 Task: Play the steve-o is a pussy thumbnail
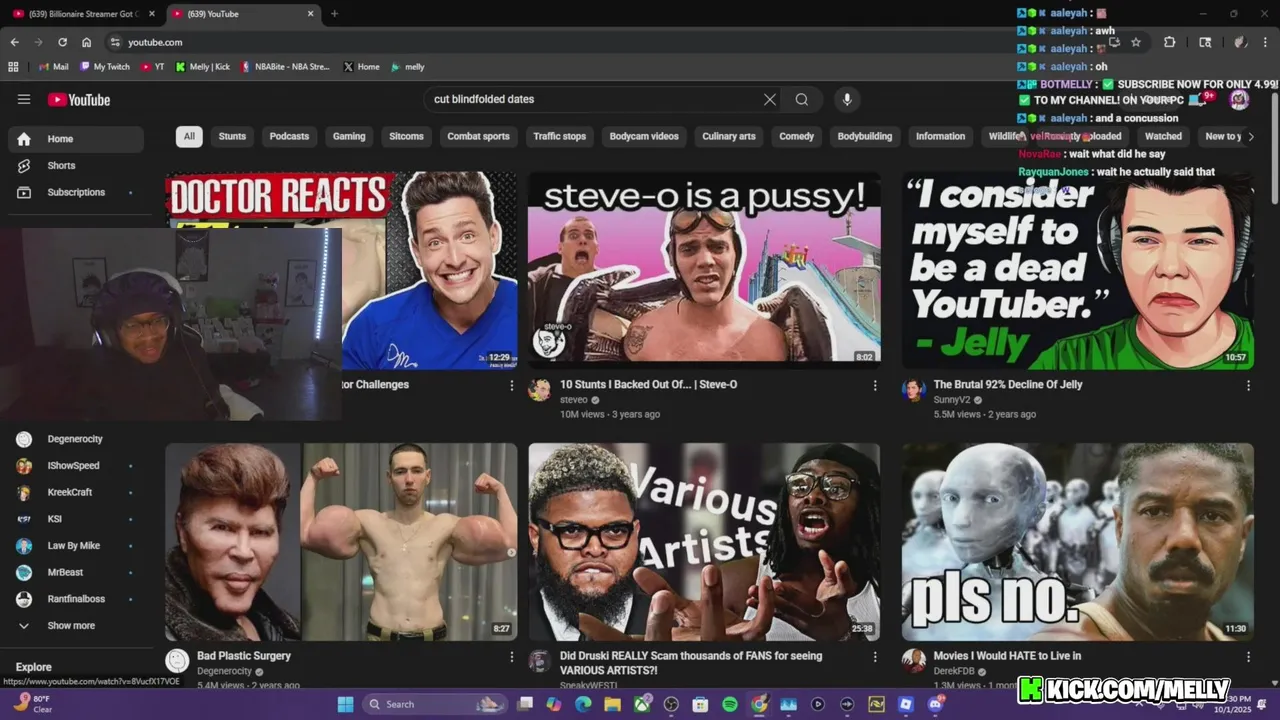coord(704,270)
